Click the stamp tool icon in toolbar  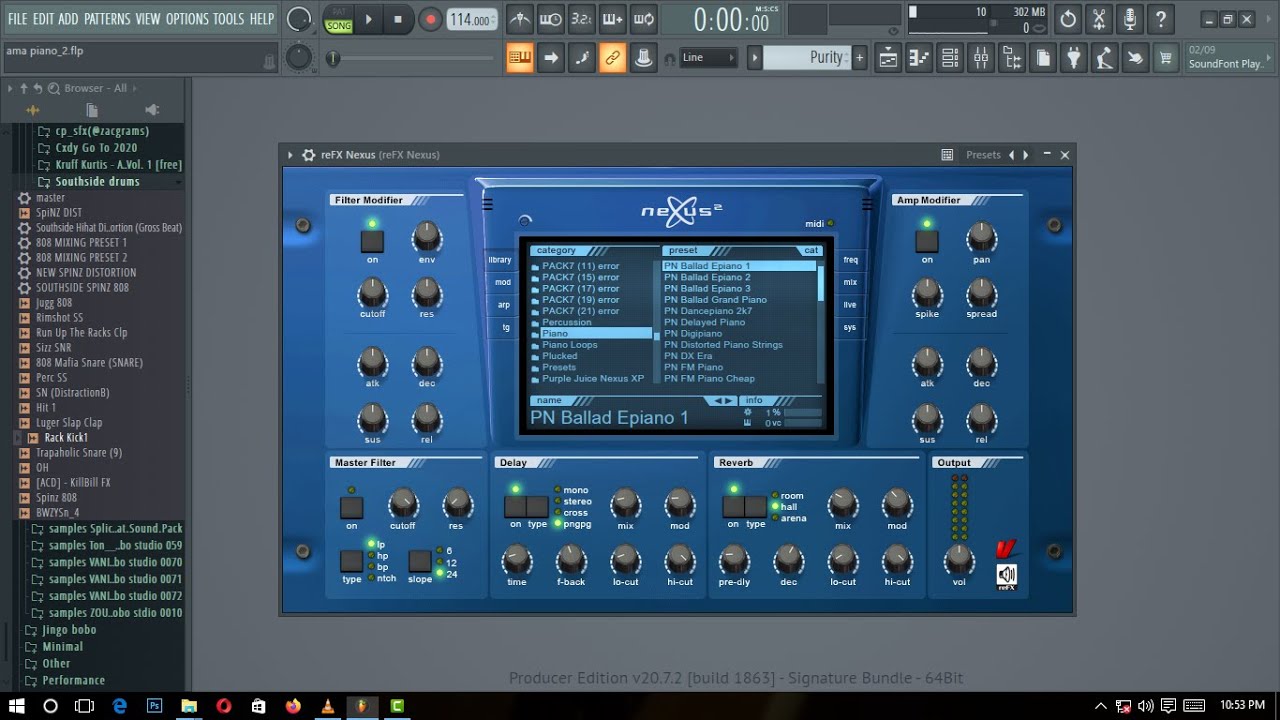pos(644,58)
